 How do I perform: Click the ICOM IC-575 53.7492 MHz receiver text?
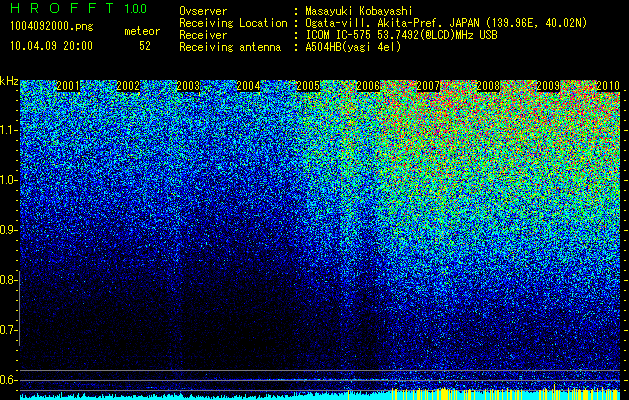(401, 35)
